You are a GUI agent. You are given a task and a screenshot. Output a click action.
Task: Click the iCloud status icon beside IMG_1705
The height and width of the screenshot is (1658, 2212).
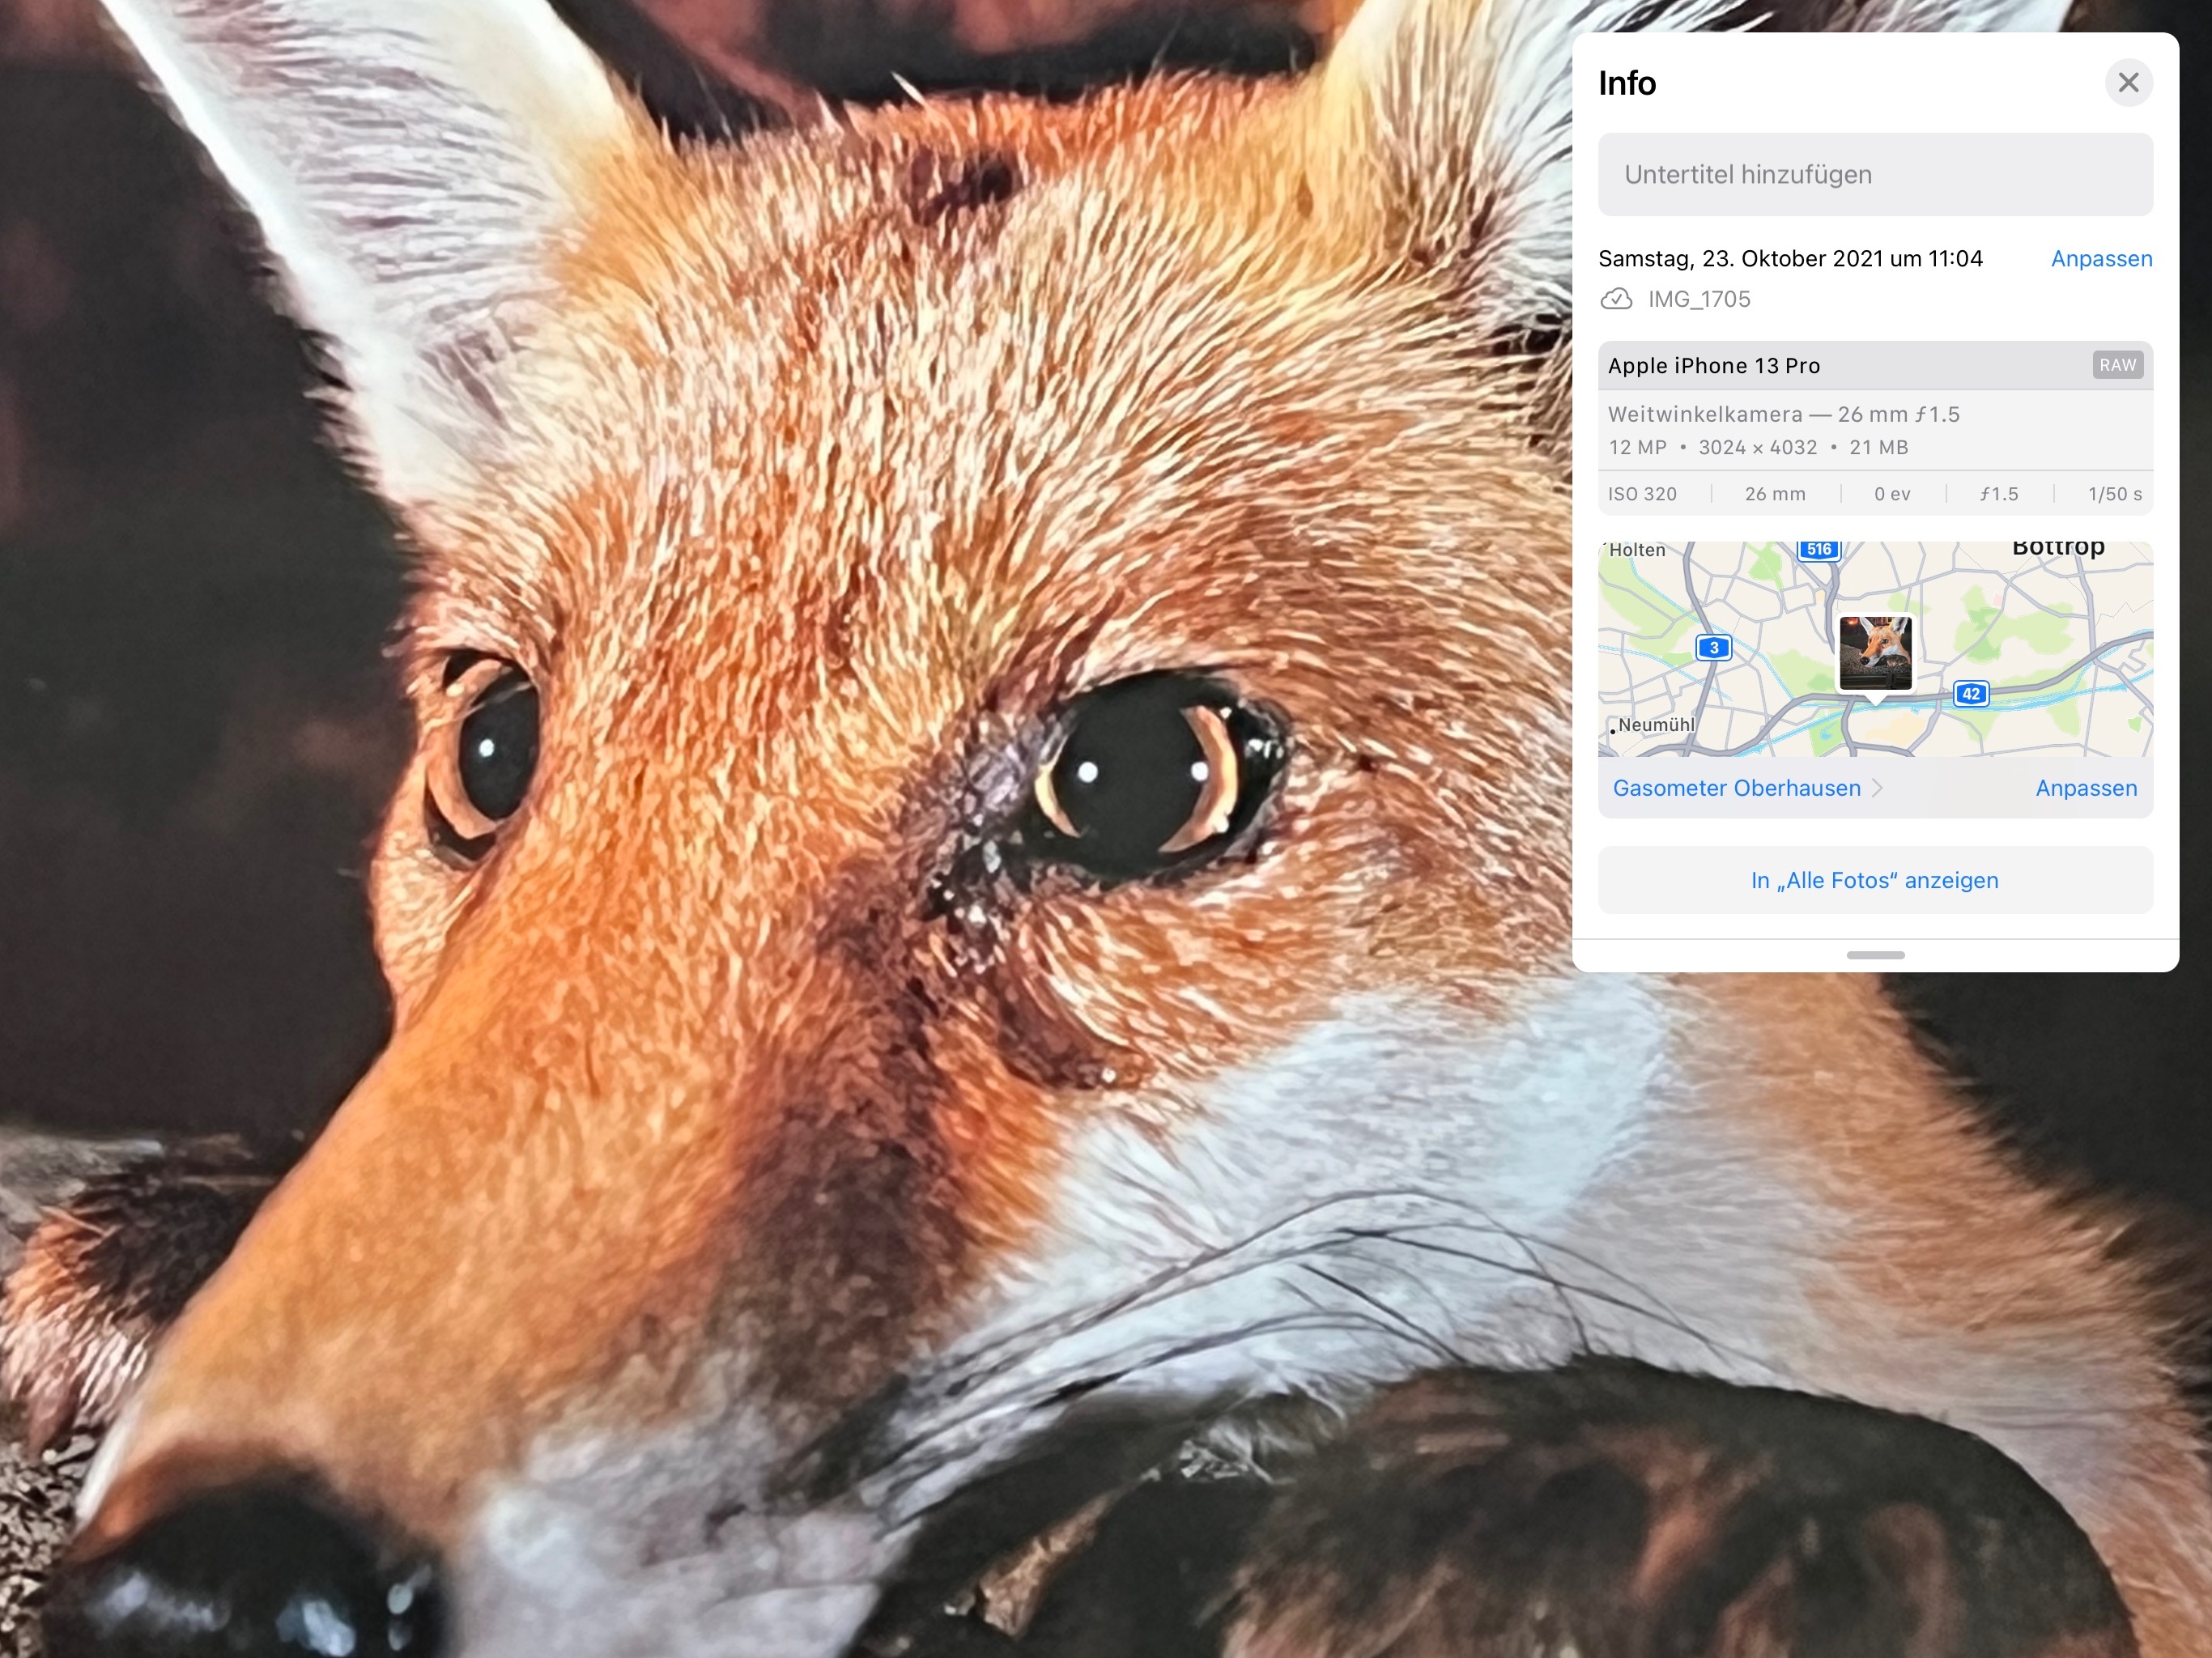1616,299
